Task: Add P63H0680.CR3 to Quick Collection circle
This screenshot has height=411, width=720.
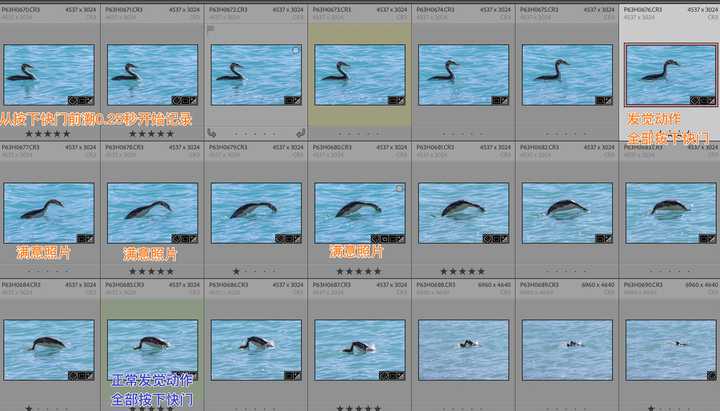Action: click(399, 188)
